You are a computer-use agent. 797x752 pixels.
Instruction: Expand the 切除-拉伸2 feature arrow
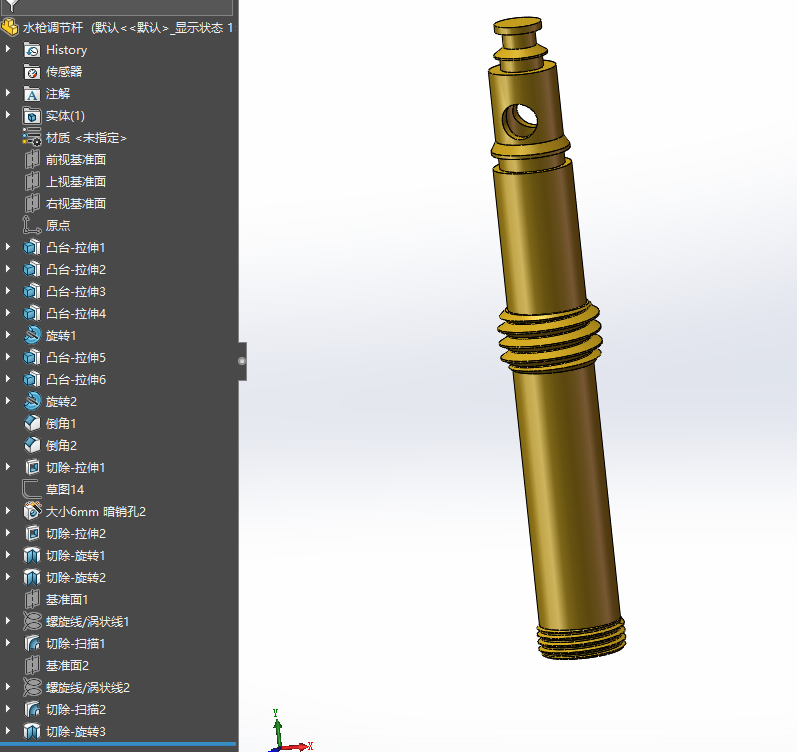(x=8, y=533)
